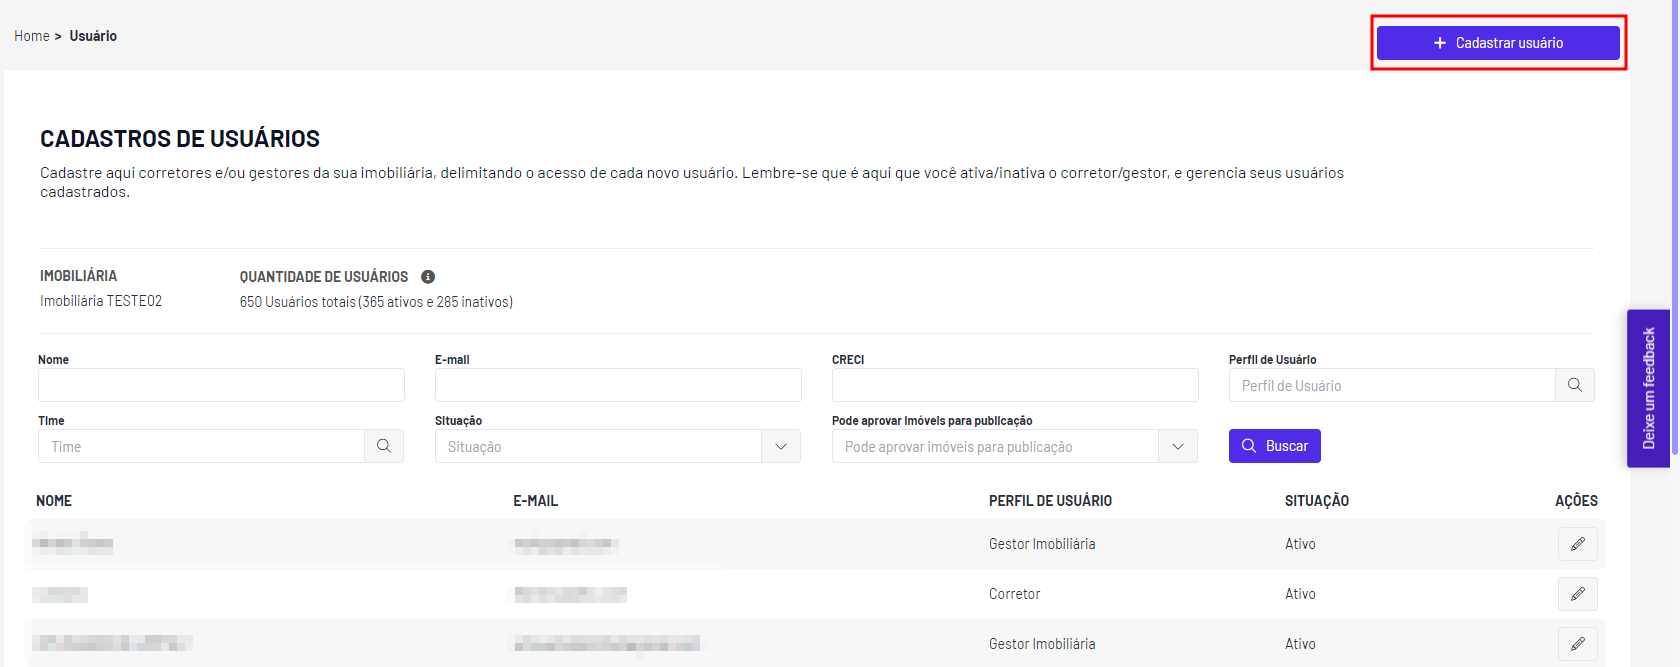Sort by the NOME column header
Screen dimensions: 1680x667
click(x=54, y=501)
